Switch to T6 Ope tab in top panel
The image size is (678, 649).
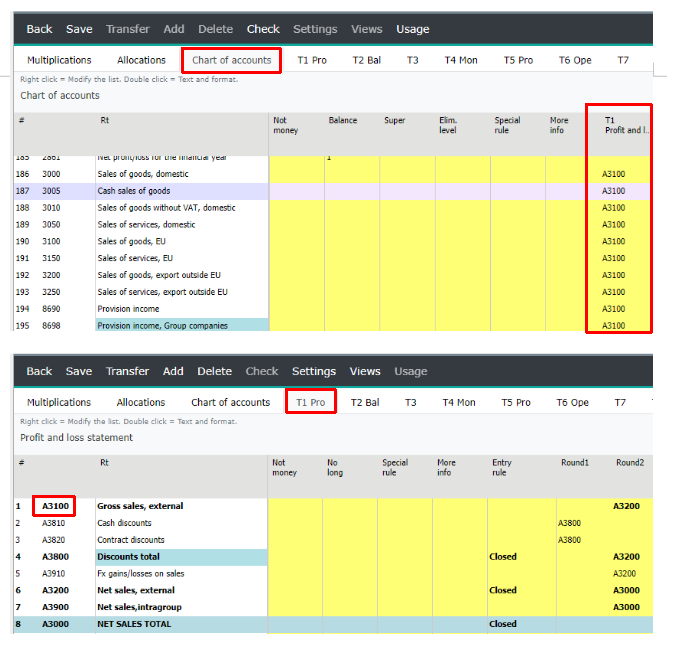point(575,60)
